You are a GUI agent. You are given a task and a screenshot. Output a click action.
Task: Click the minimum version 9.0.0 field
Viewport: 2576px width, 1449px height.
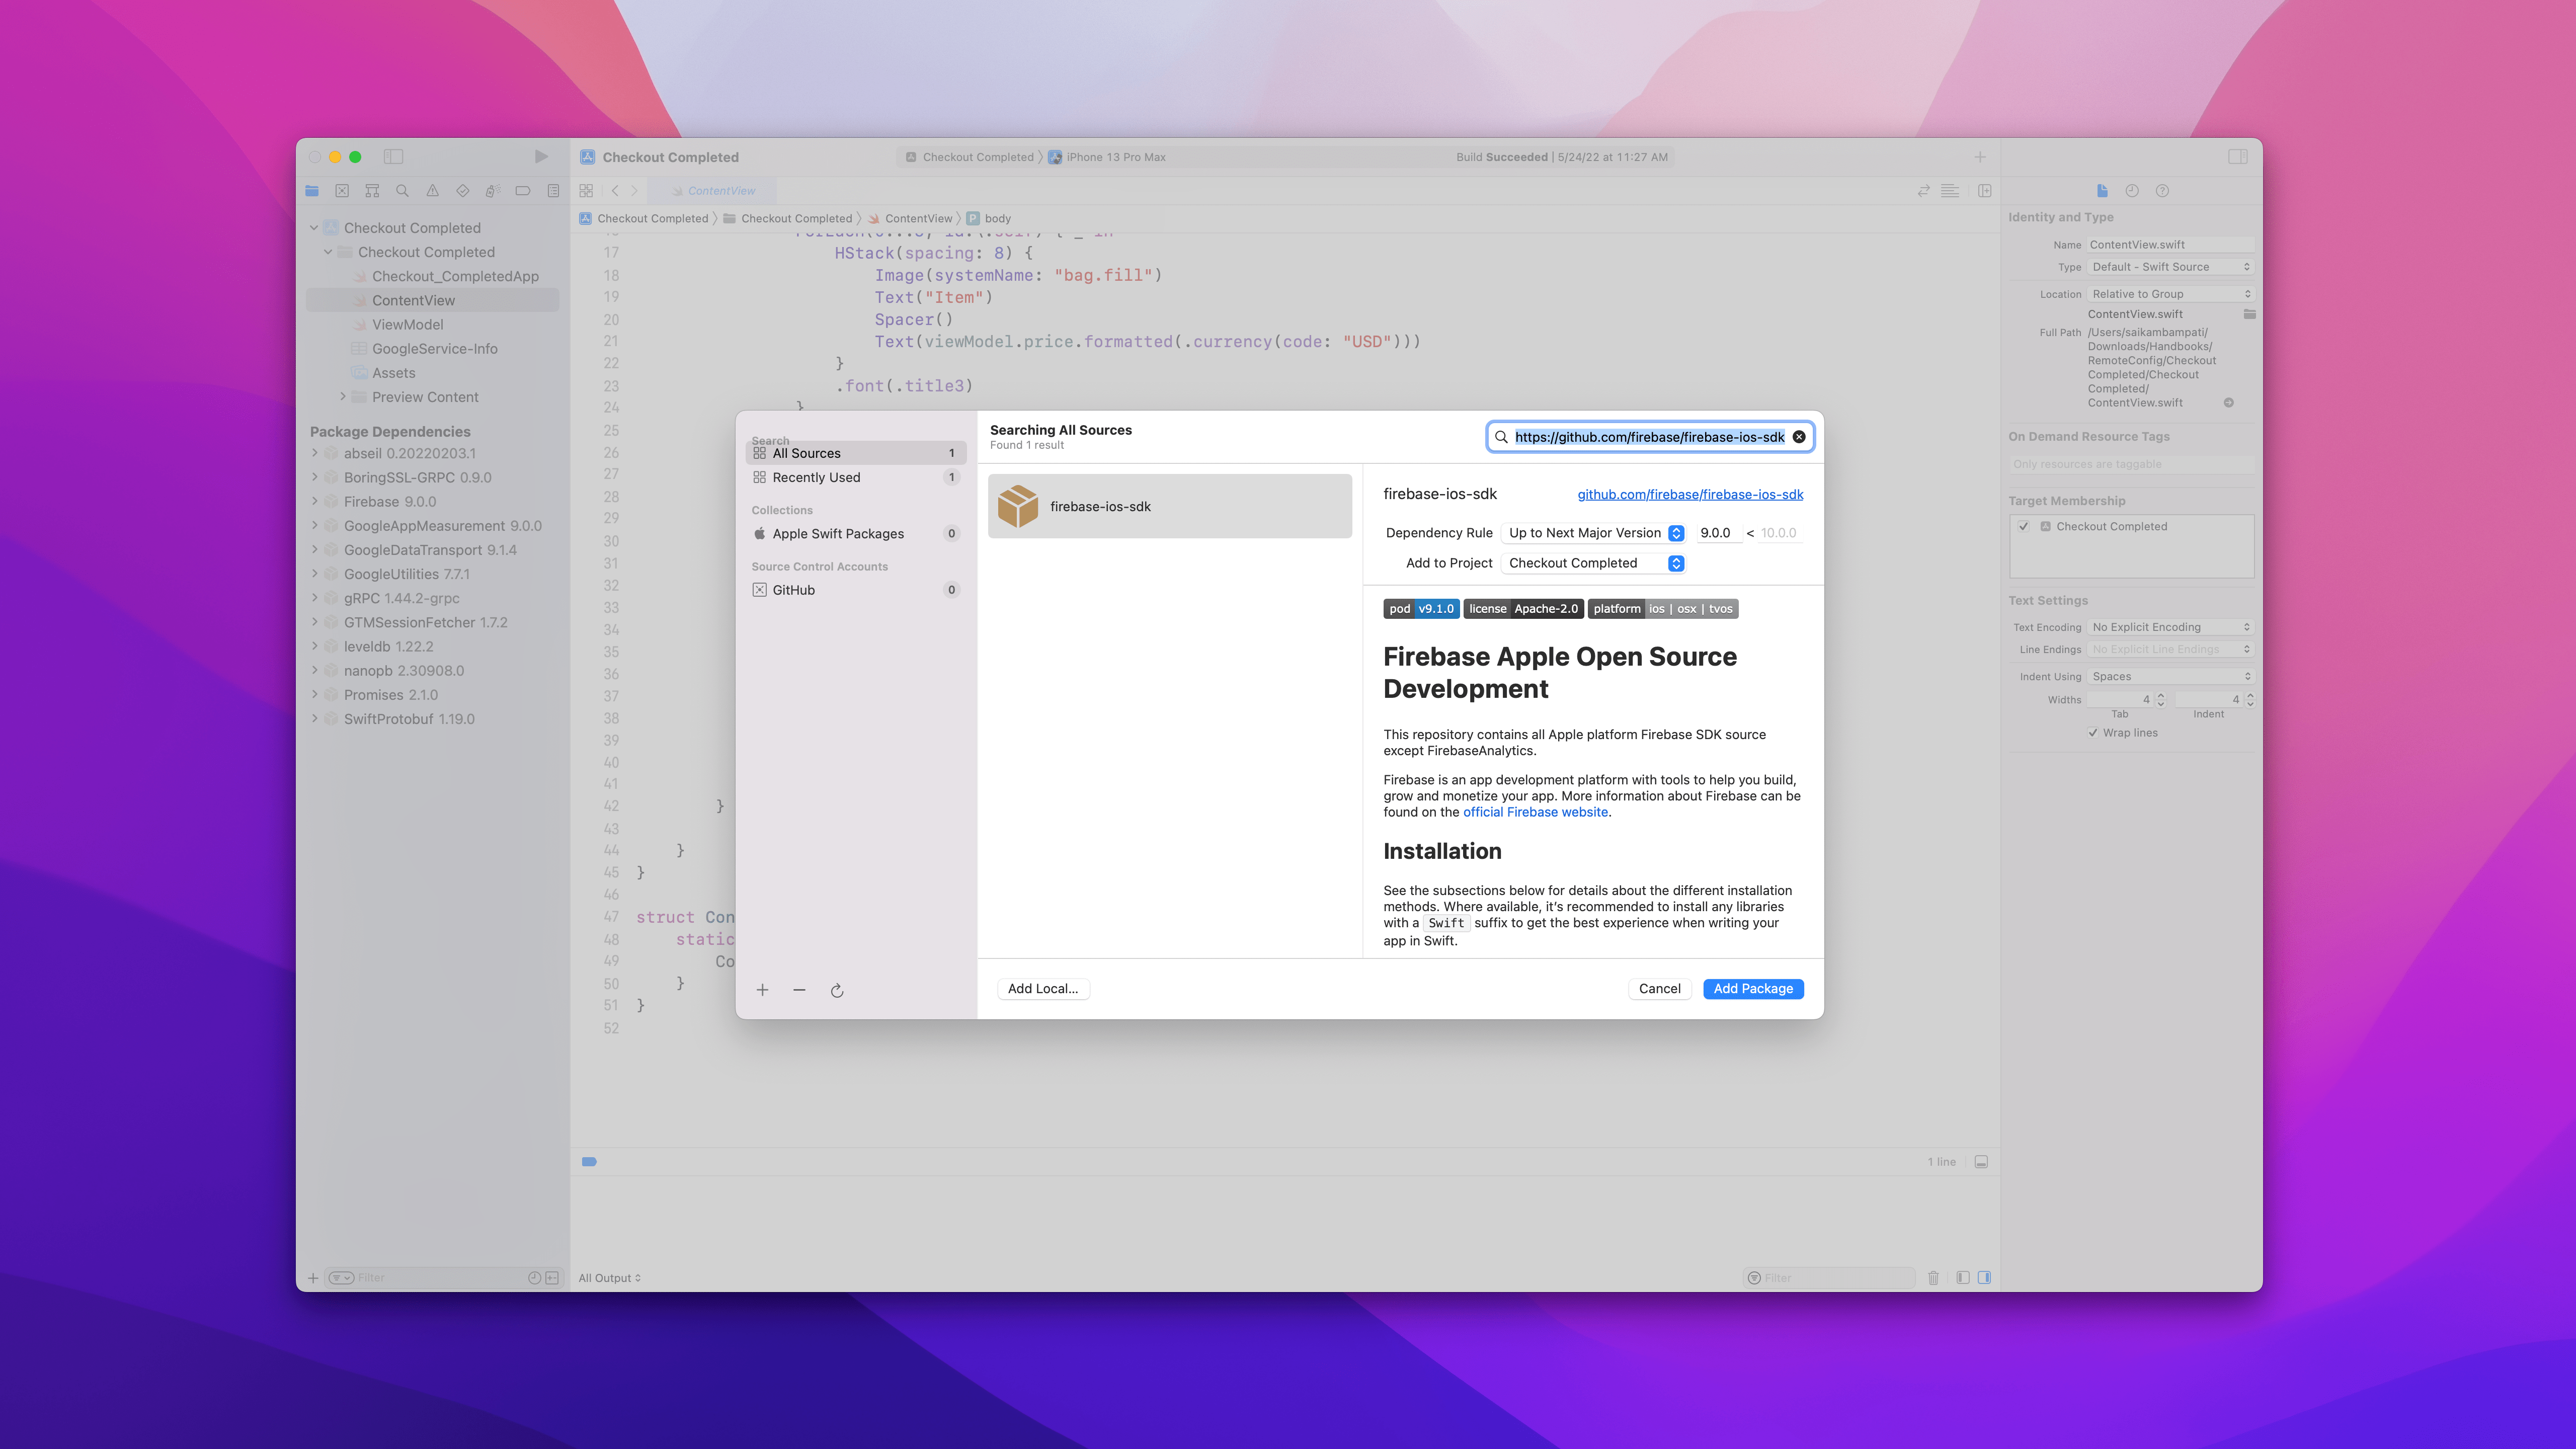[x=1718, y=533]
